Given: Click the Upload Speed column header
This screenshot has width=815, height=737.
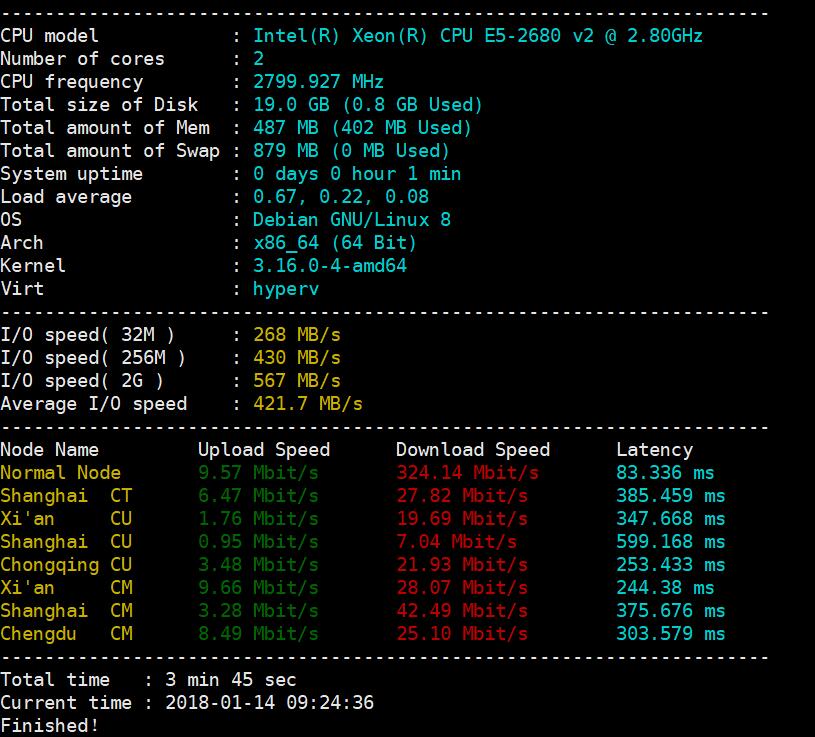Looking at the screenshot, I should click(263, 450).
